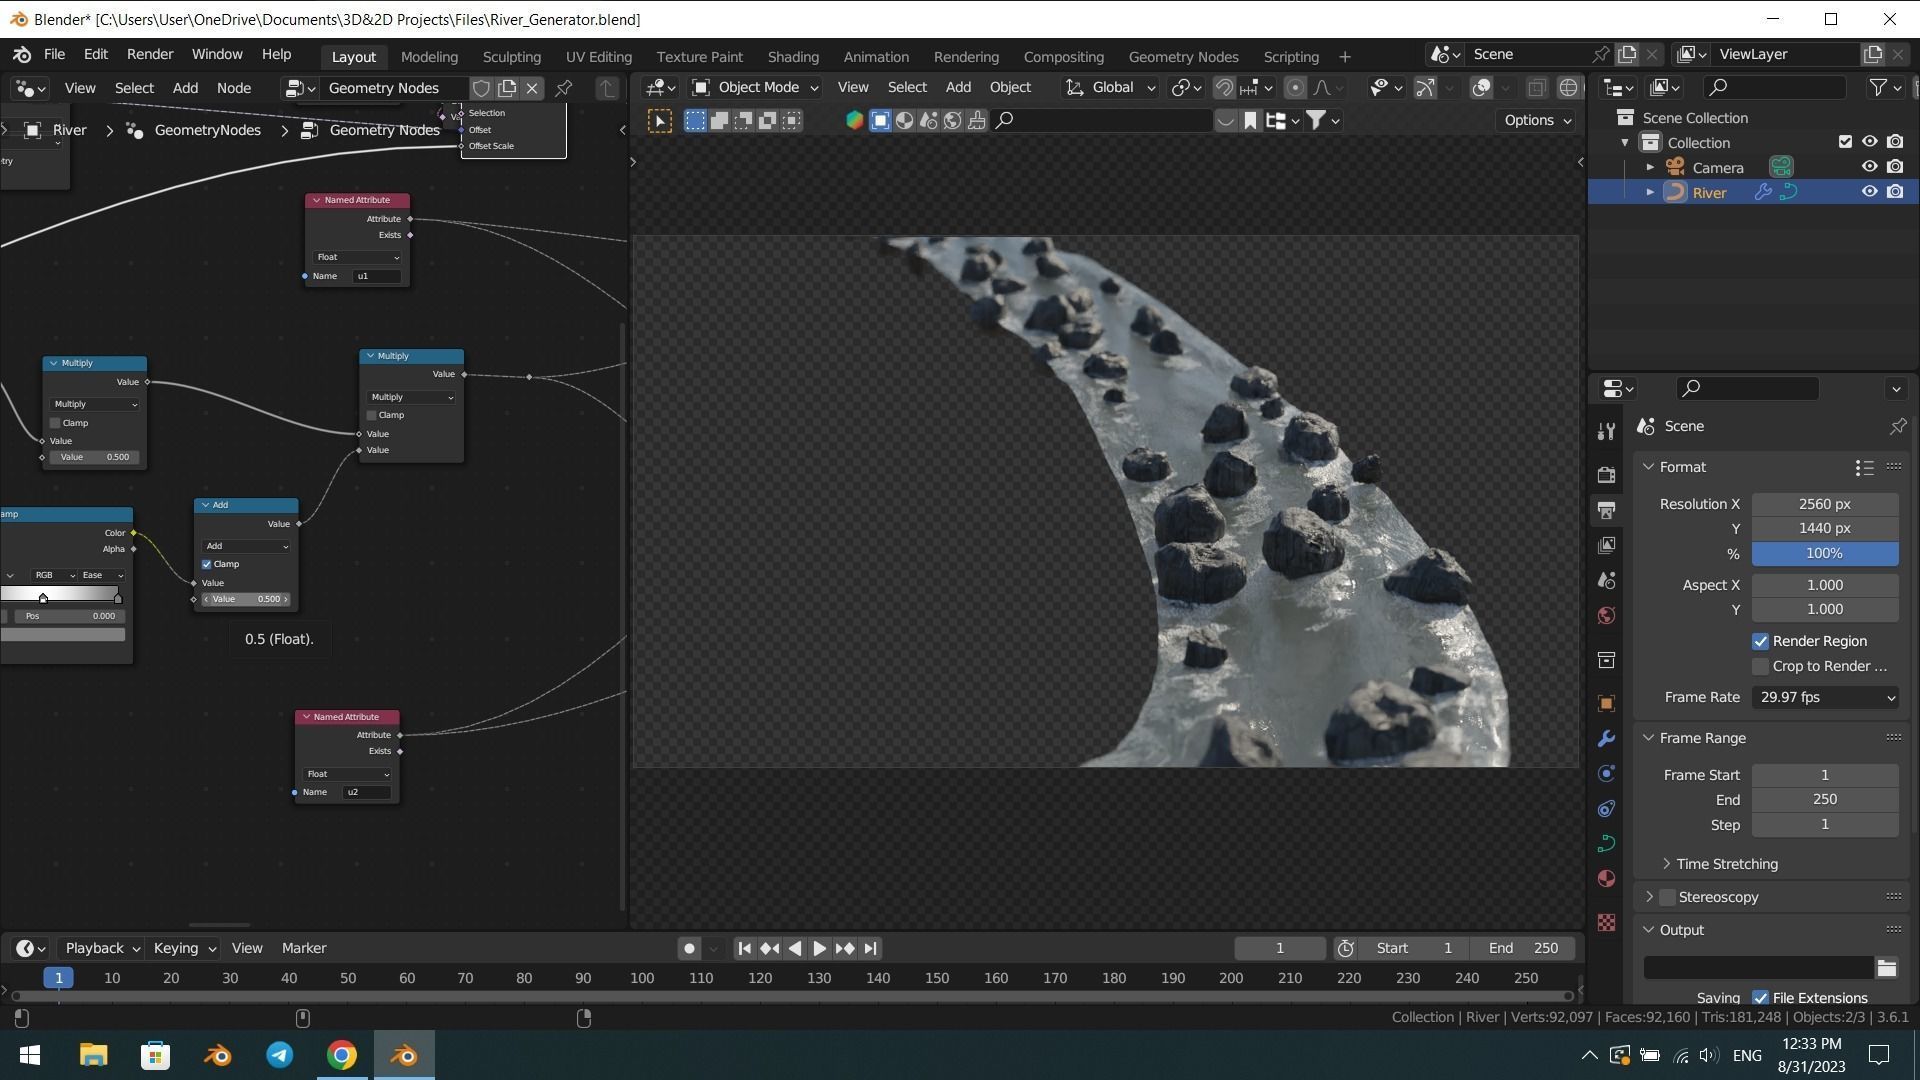The width and height of the screenshot is (1920, 1080).
Task: Disable the River object in renders
Action: tap(1895, 192)
